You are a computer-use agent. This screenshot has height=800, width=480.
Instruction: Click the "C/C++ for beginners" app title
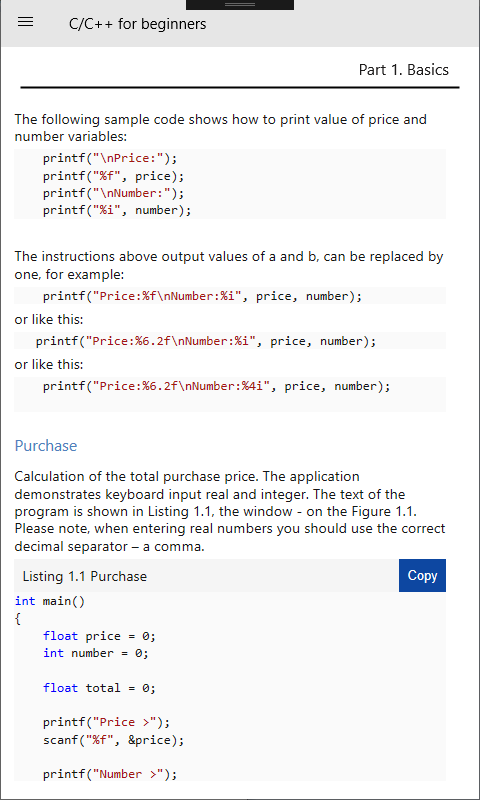tap(138, 24)
